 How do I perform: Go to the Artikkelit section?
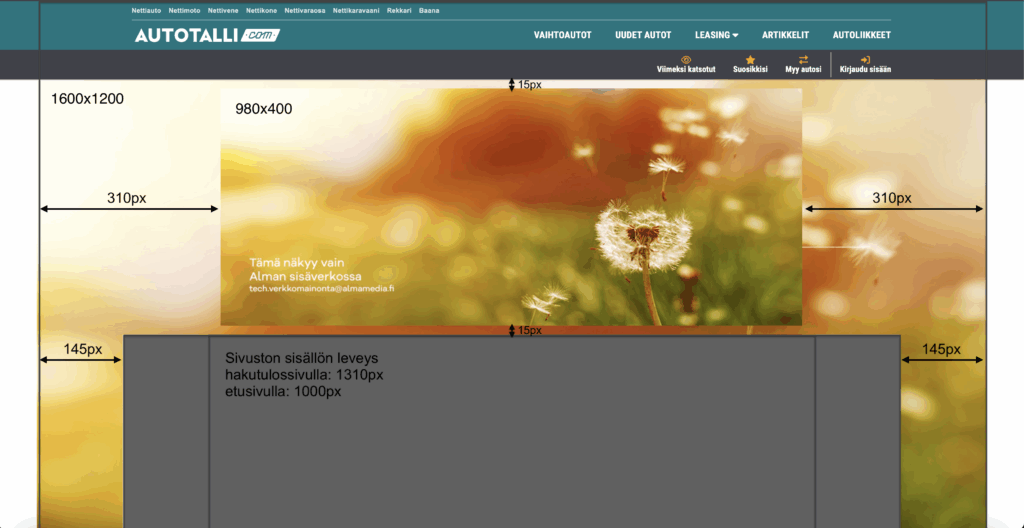785,35
